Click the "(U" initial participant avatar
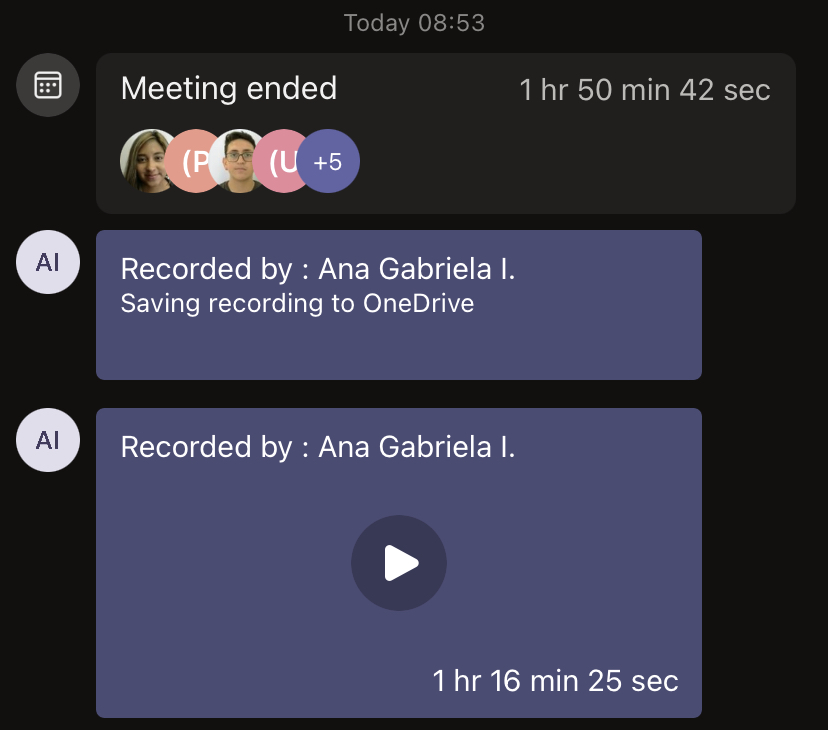The width and height of the screenshot is (828, 730). pos(281,161)
